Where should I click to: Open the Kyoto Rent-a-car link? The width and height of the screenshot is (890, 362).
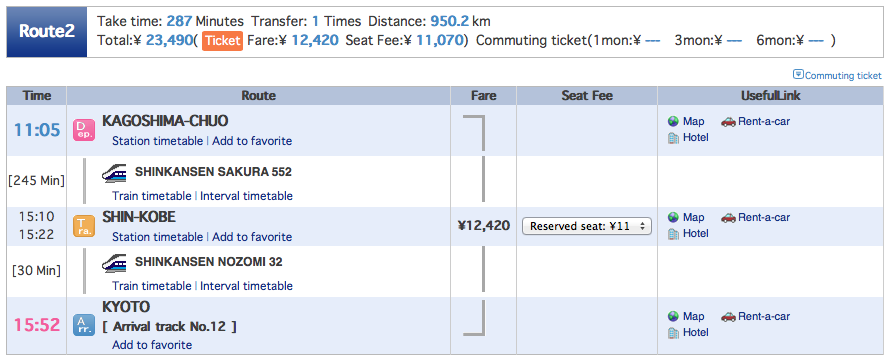point(764,316)
